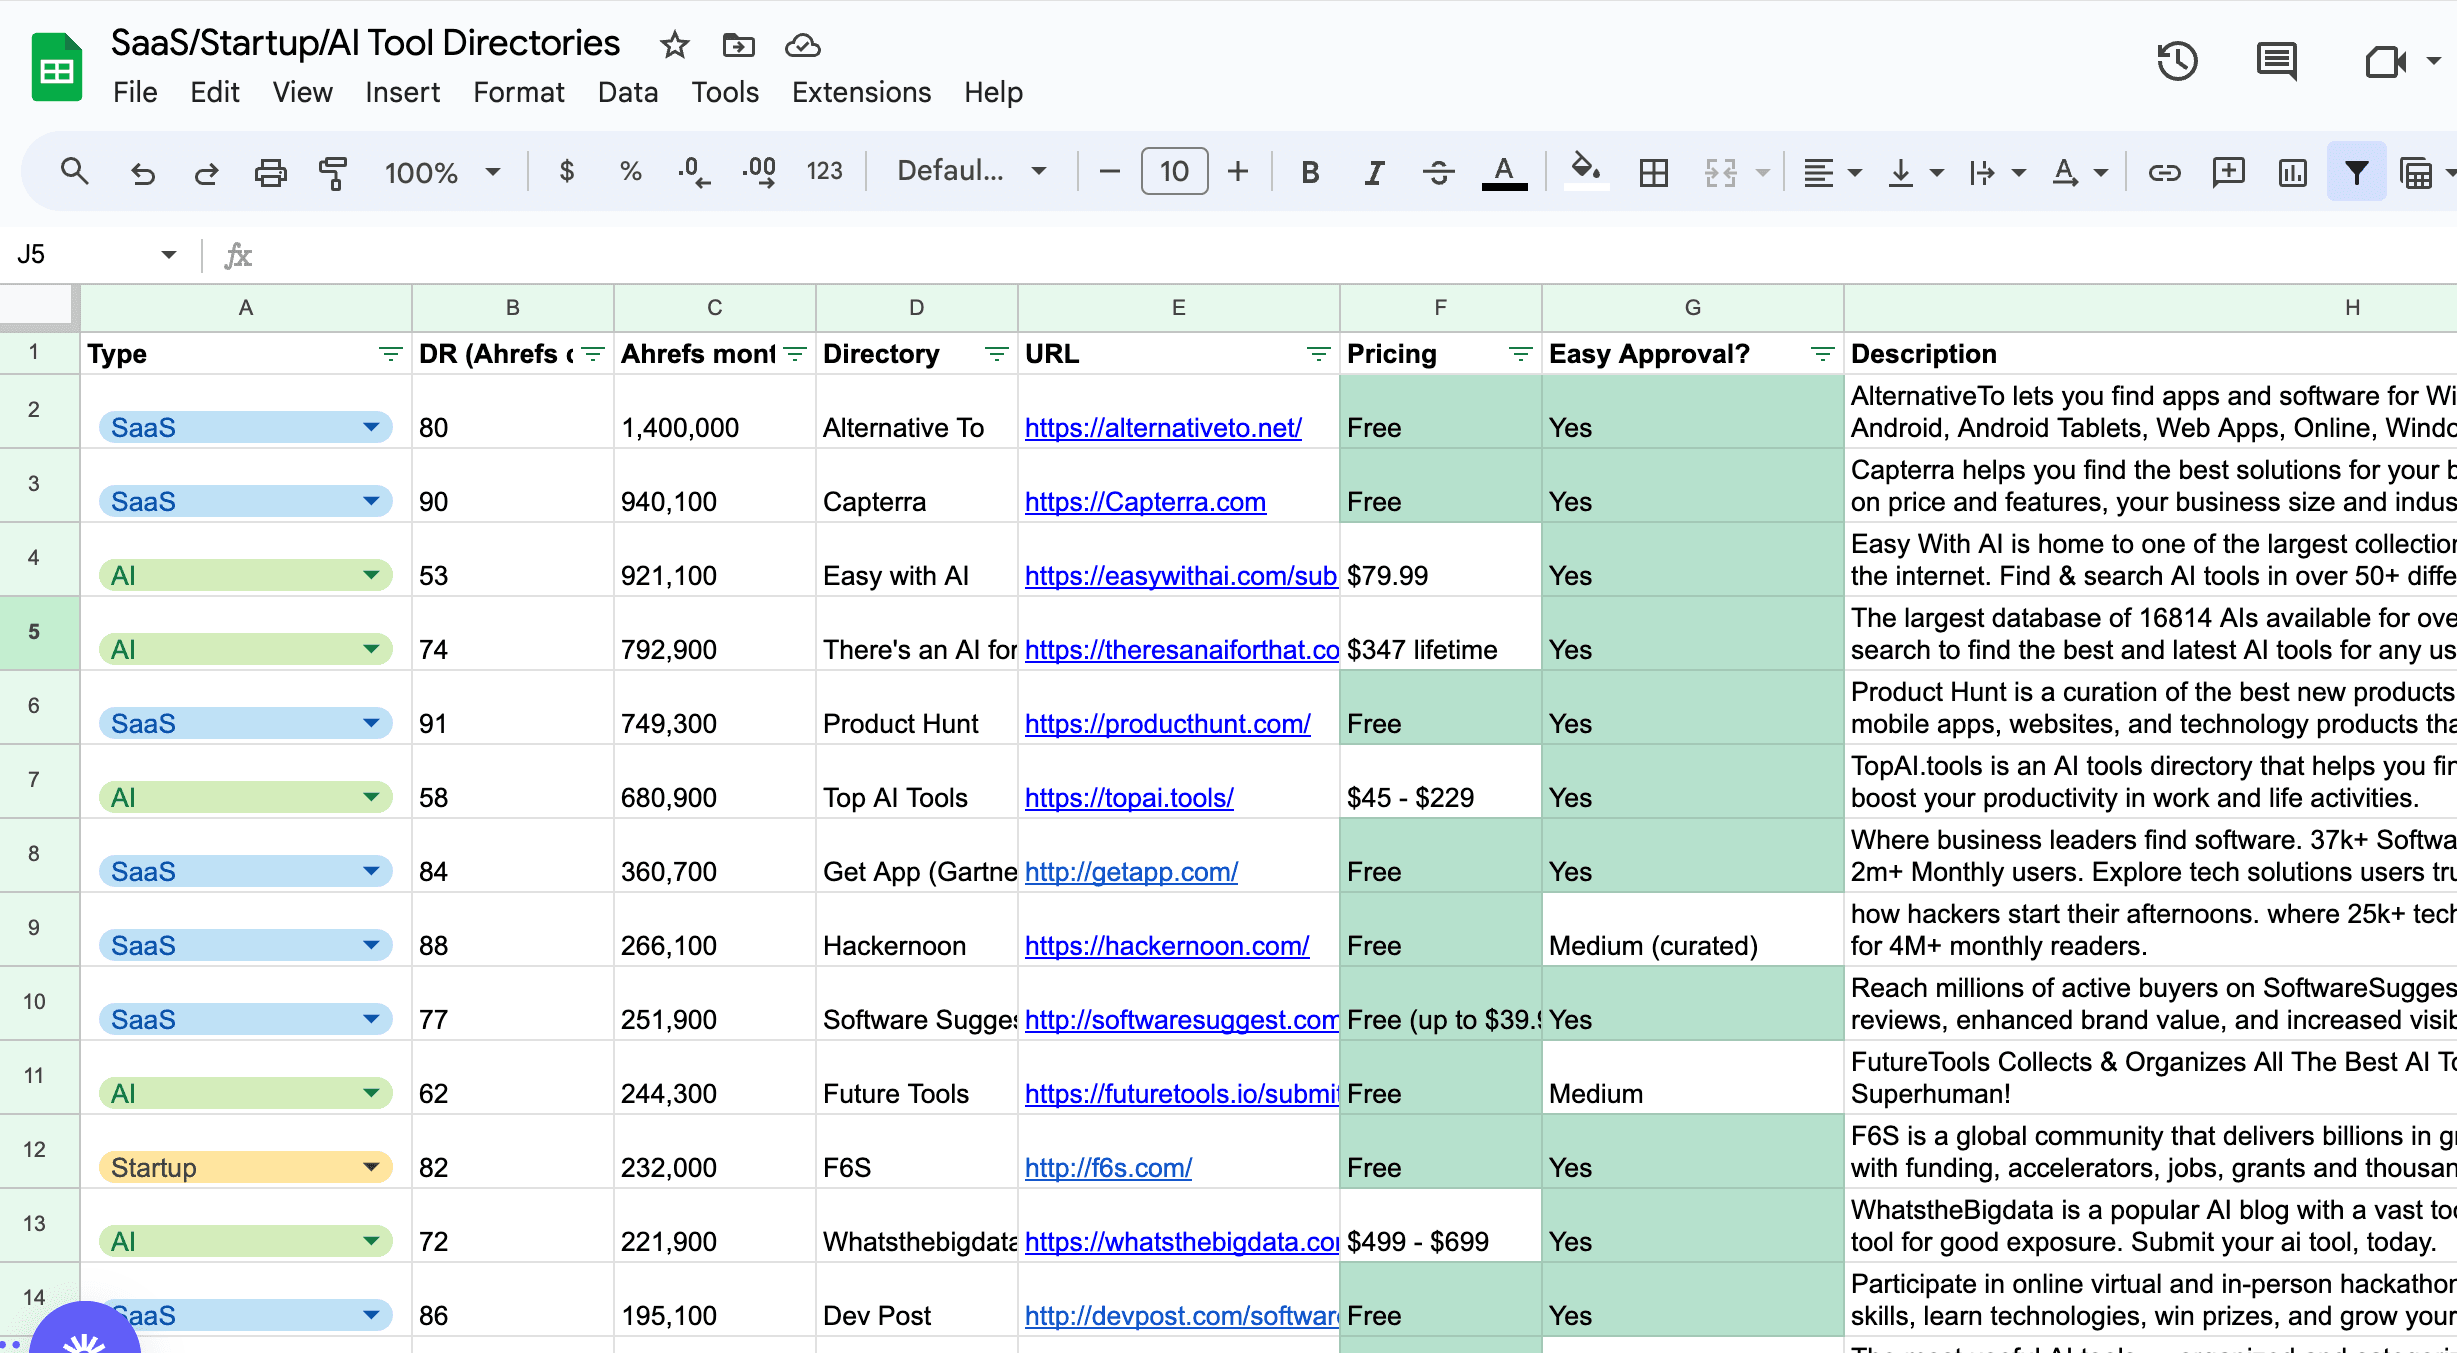Image resolution: width=2457 pixels, height=1353 pixels.
Task: Toggle italic formatting
Action: tap(1374, 173)
